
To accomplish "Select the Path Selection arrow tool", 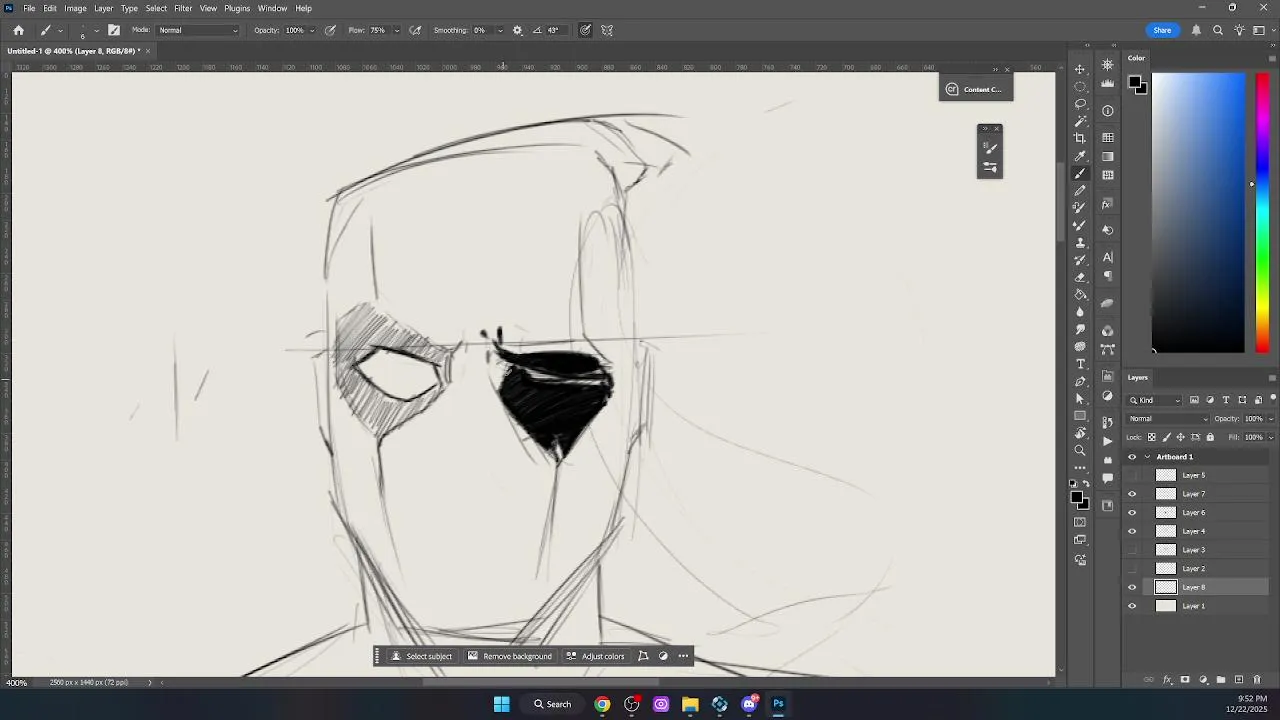I will (1080, 397).
